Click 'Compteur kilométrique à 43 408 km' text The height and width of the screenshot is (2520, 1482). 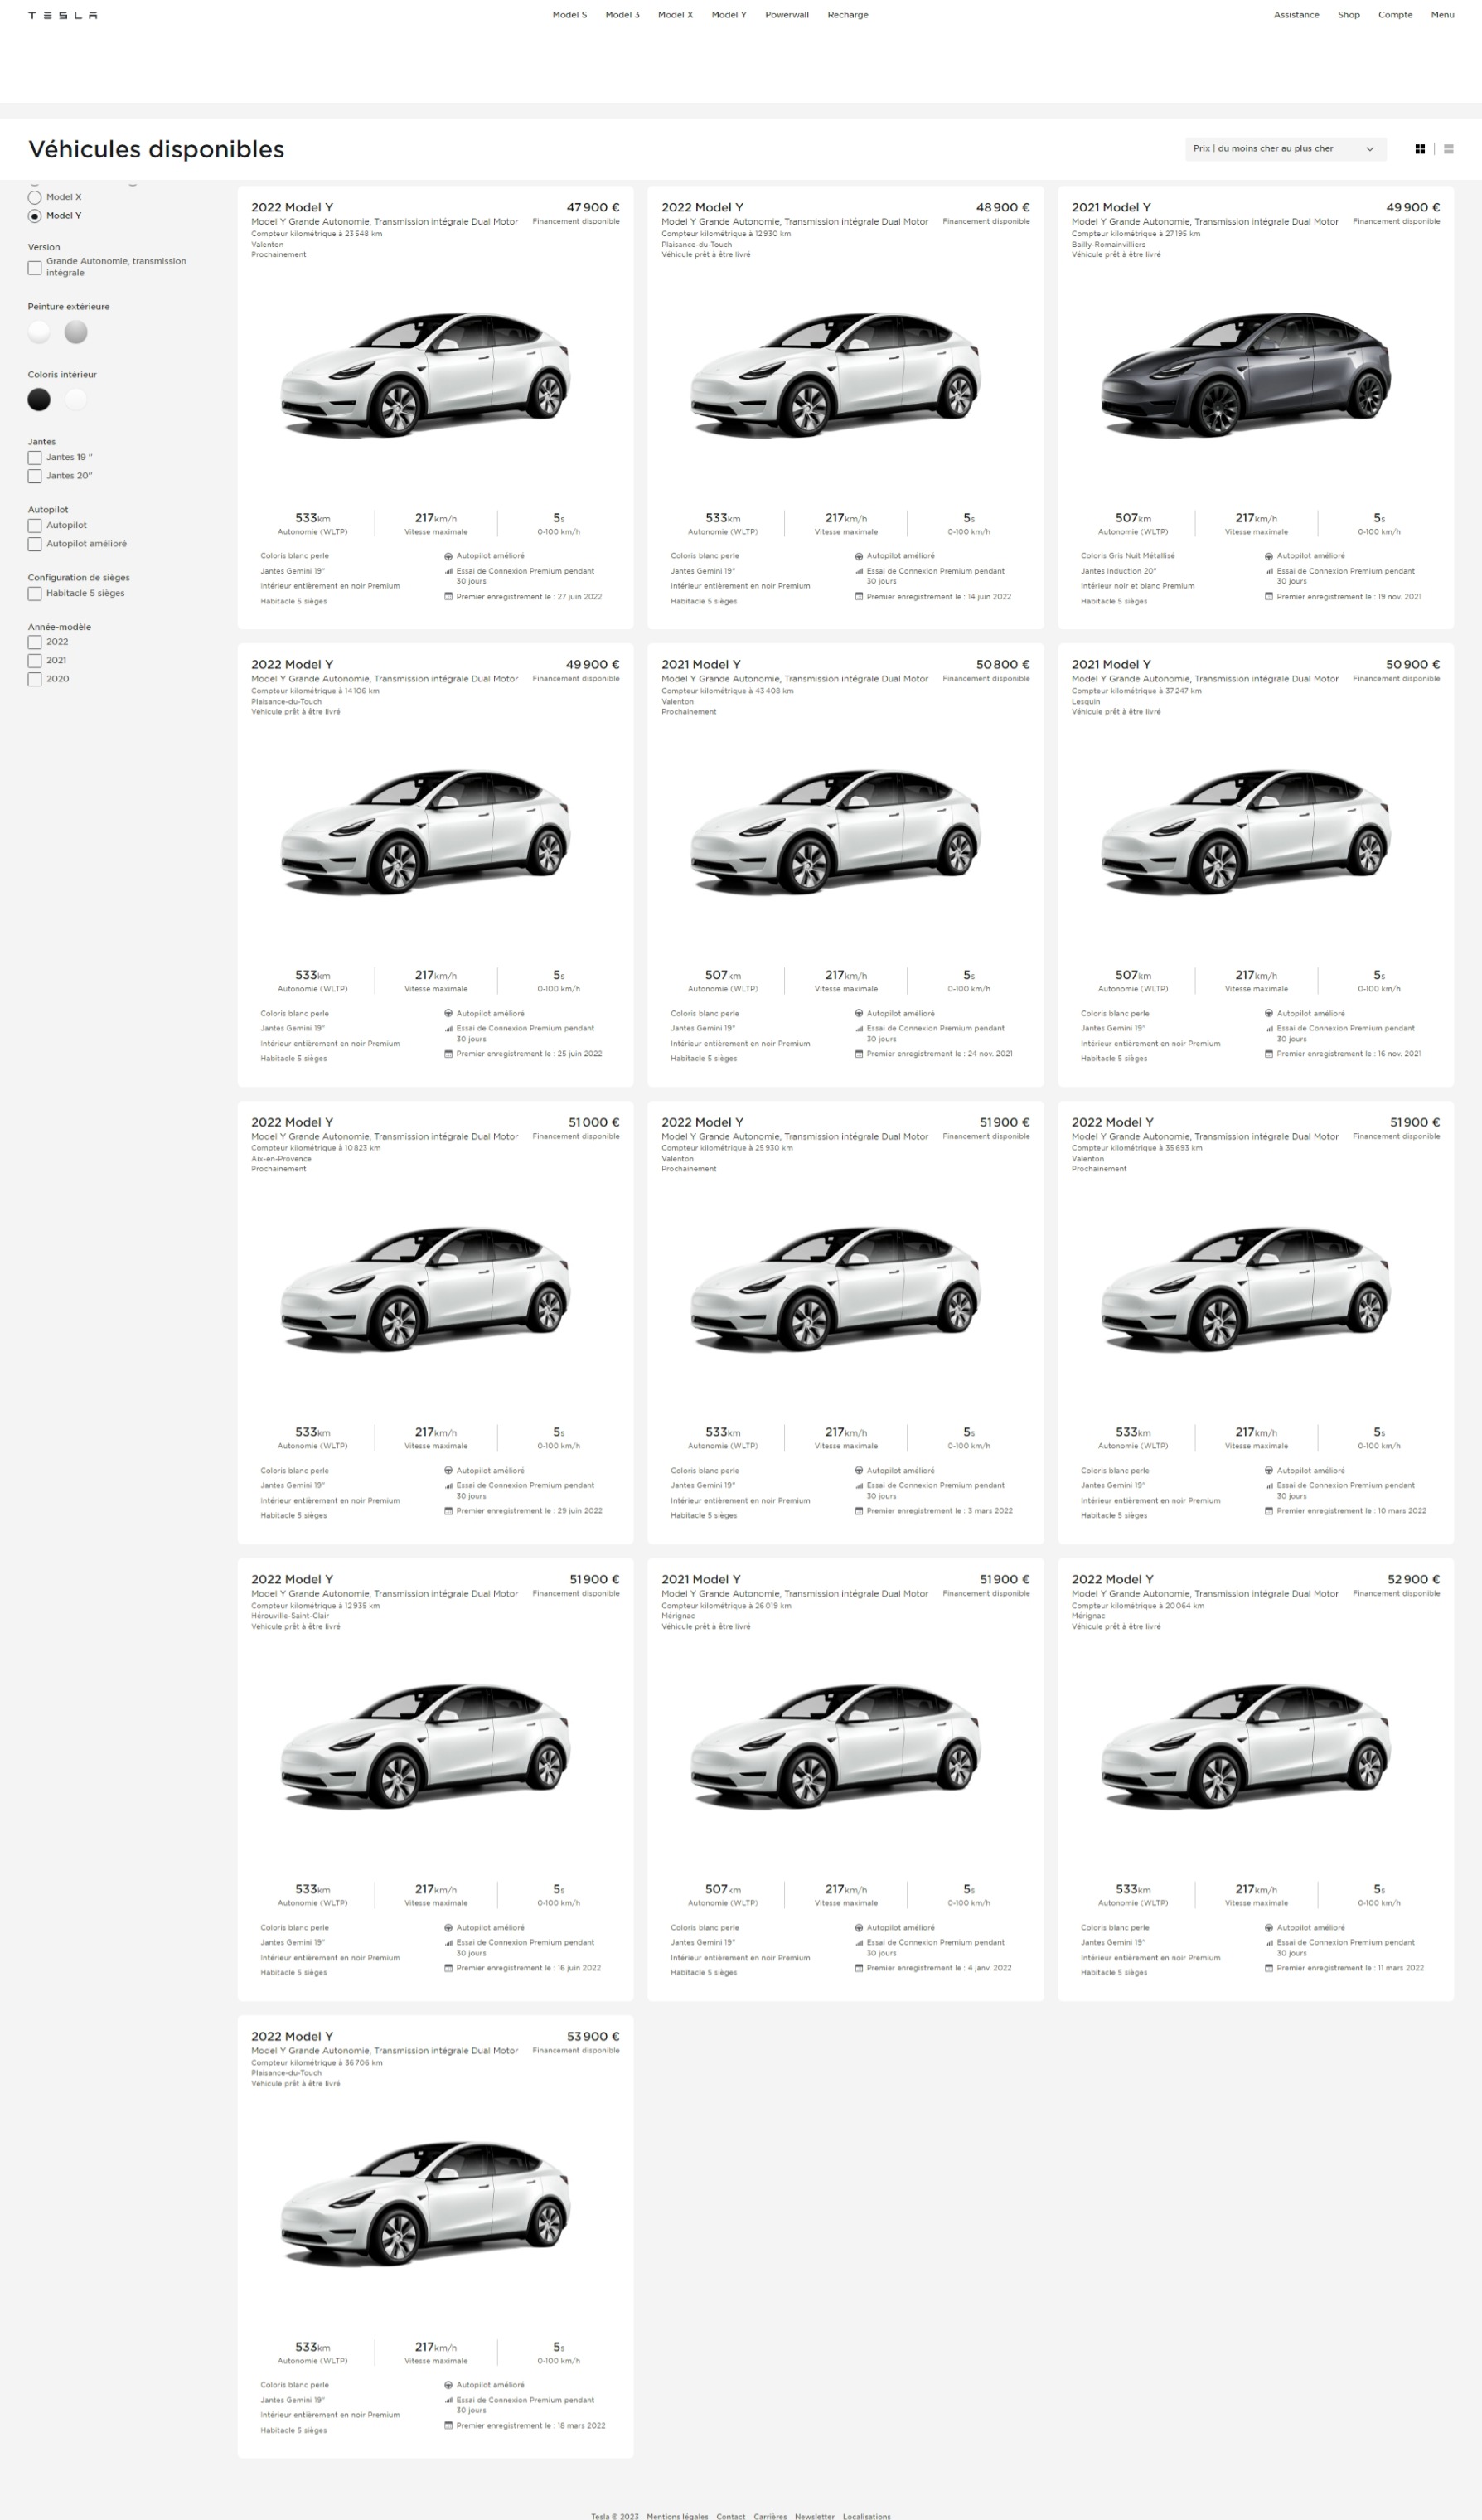click(x=727, y=691)
